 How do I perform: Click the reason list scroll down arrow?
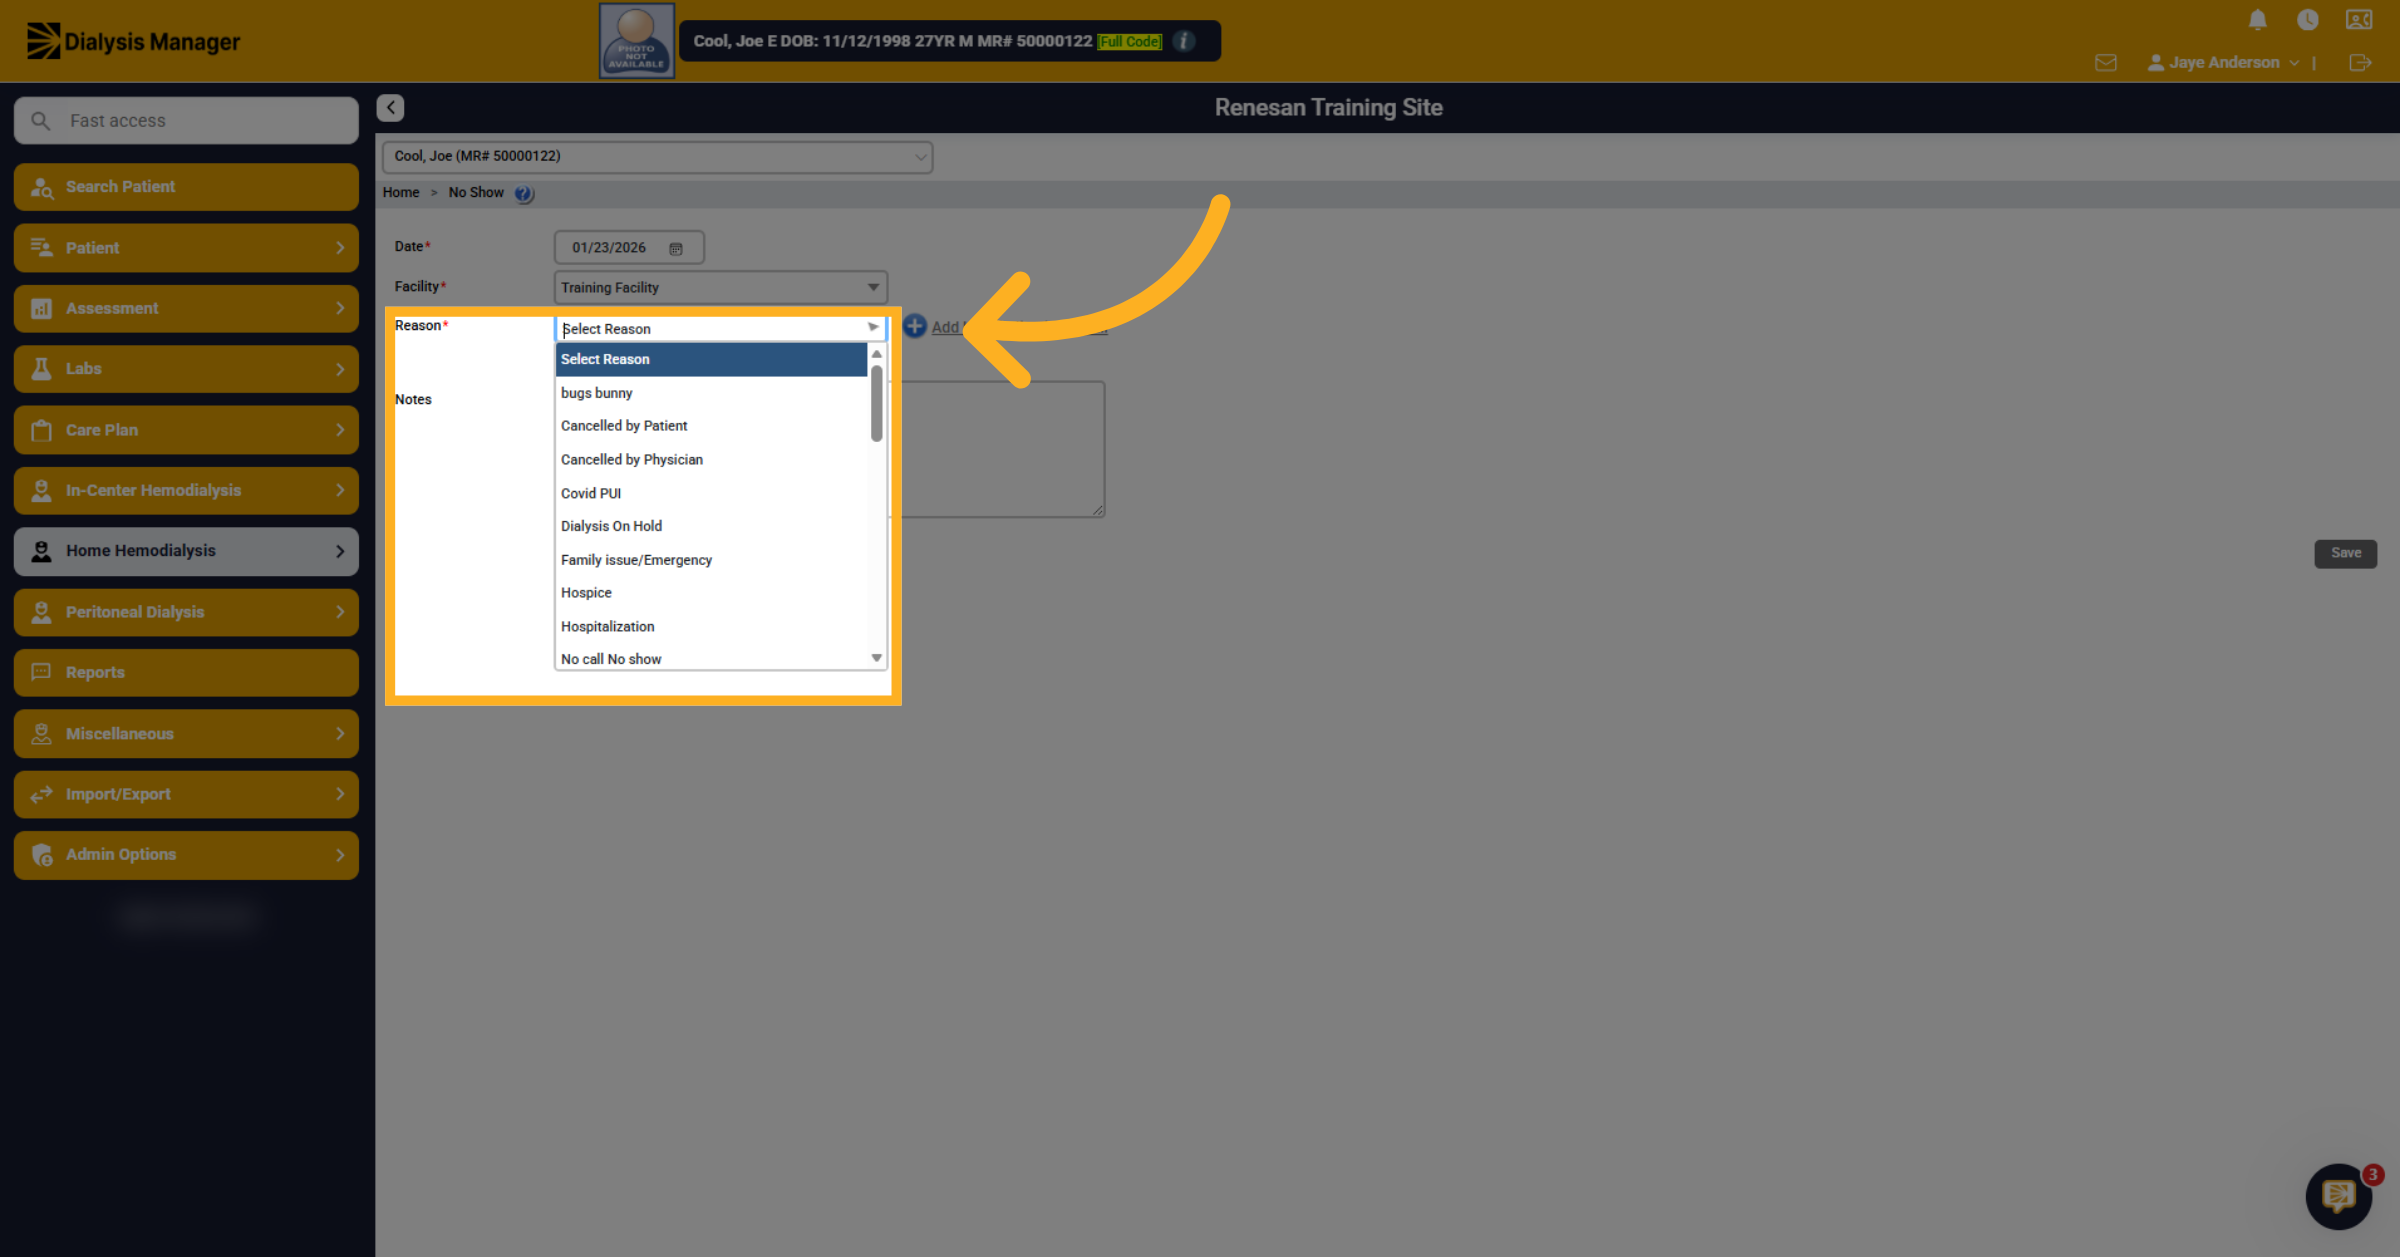[876, 658]
